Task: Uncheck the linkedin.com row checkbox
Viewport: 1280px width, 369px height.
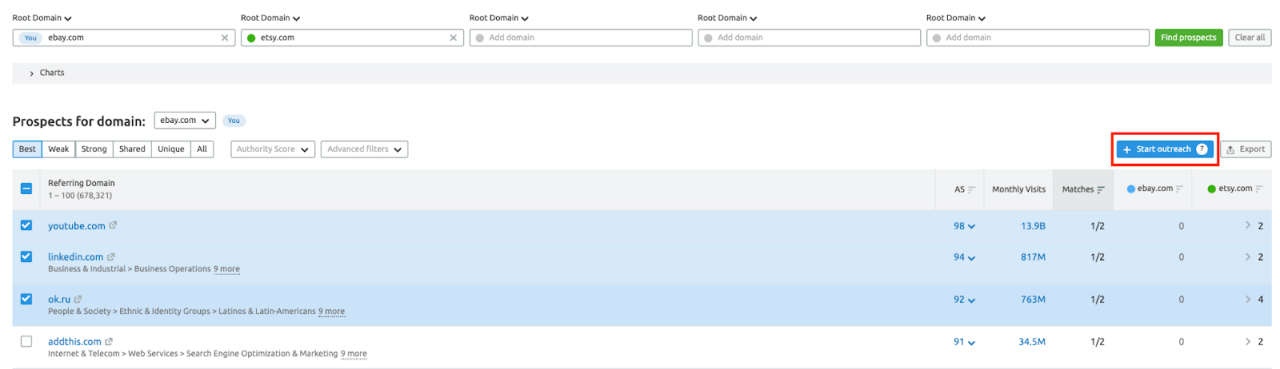Action: (x=26, y=257)
